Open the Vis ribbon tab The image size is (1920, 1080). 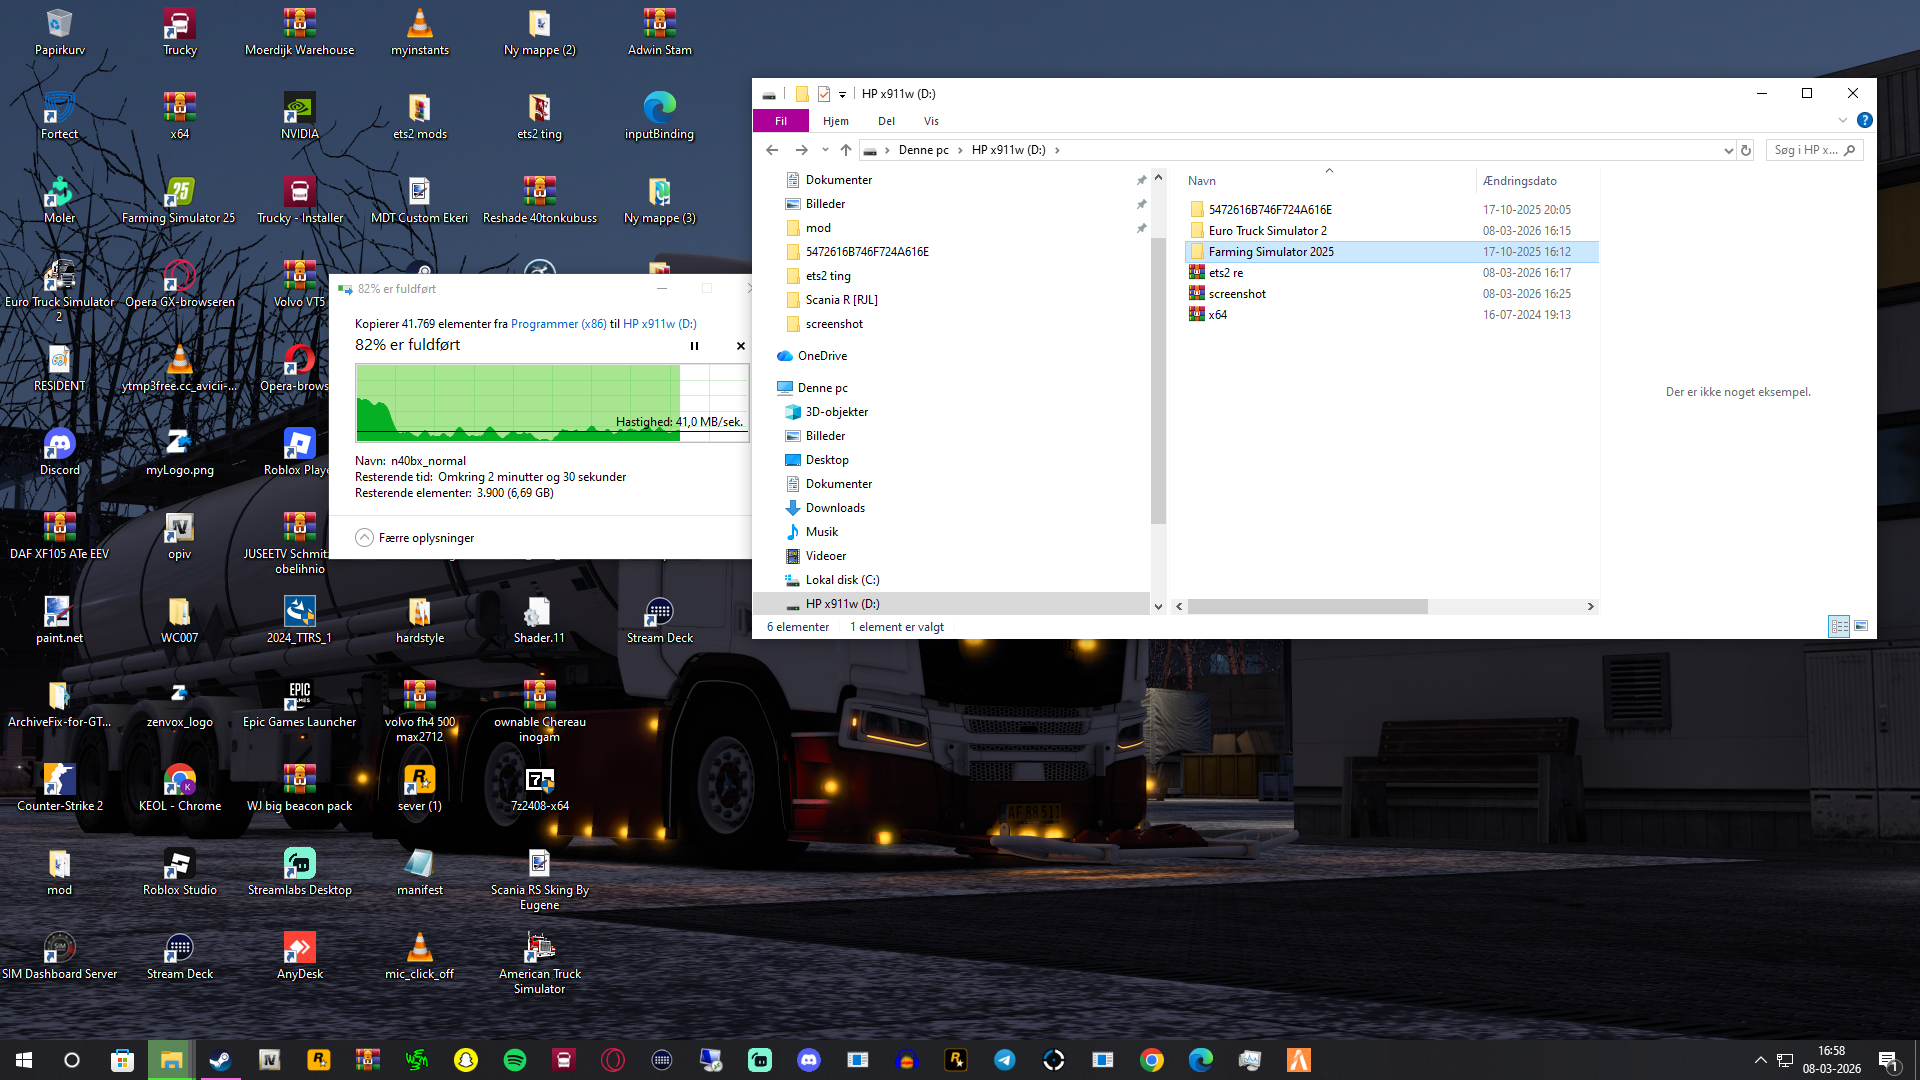click(x=931, y=121)
